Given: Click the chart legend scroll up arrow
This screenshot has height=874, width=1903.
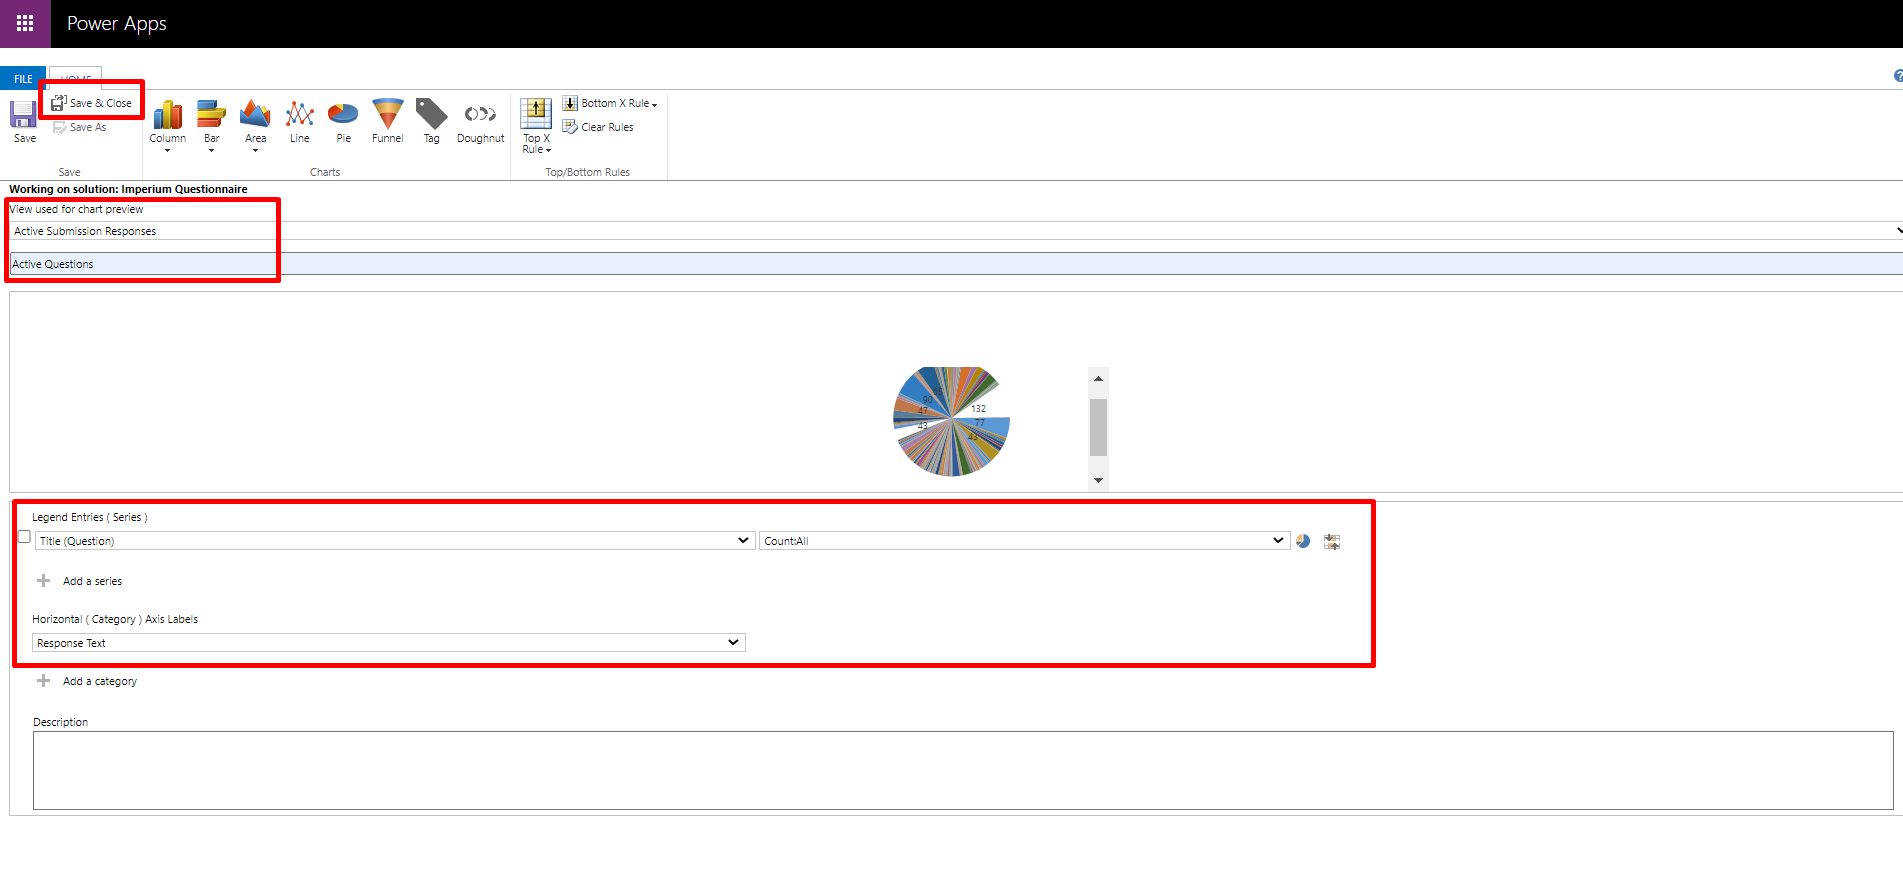Looking at the screenshot, I should [1098, 378].
